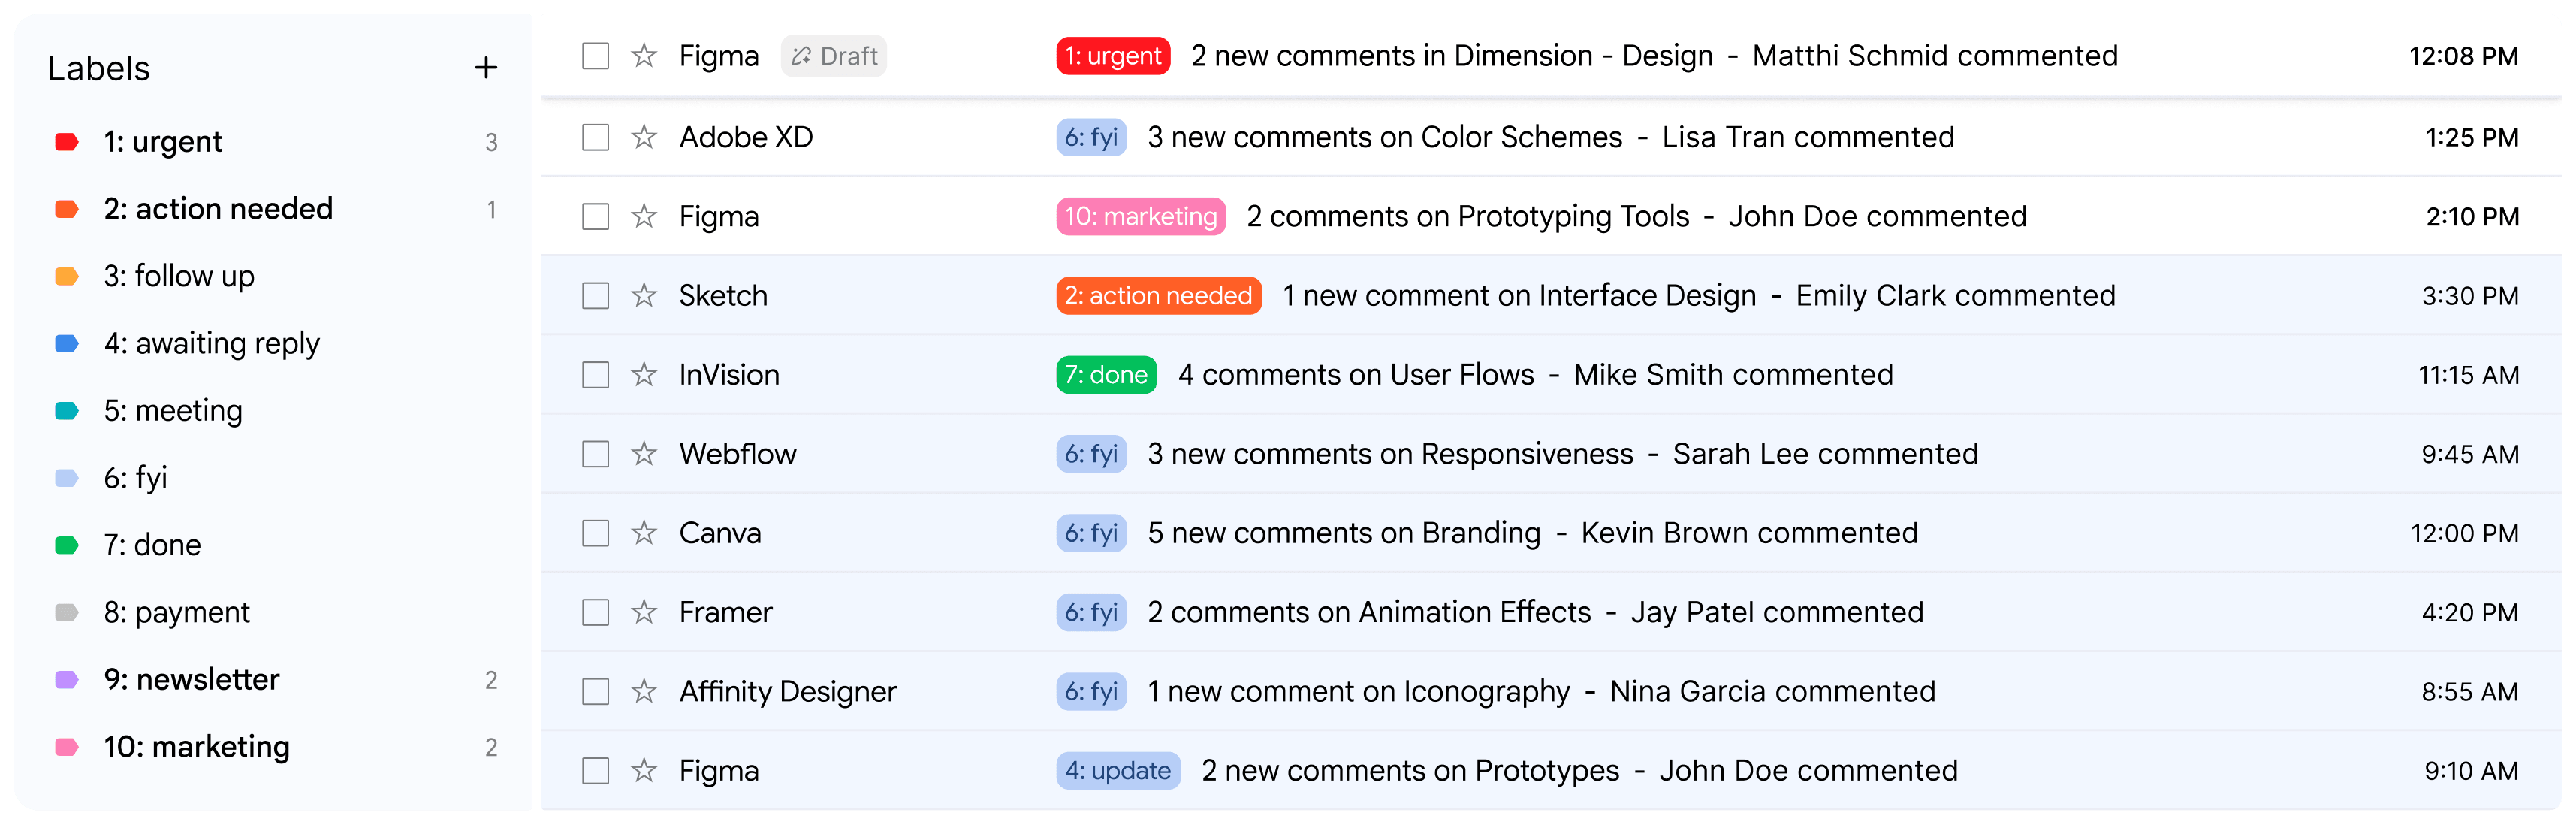Open the Draft badge on the Figma email
This screenshot has height=825, width=2576.
(833, 56)
